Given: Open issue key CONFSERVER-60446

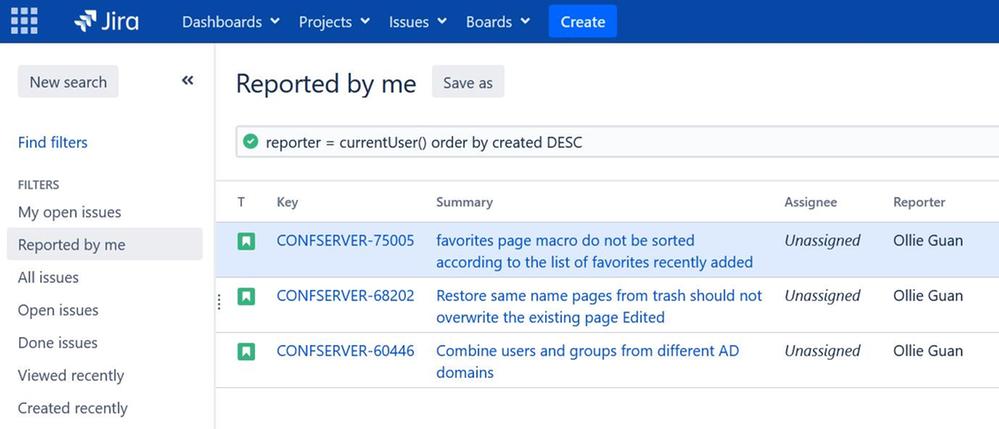Looking at the screenshot, I should pos(345,351).
